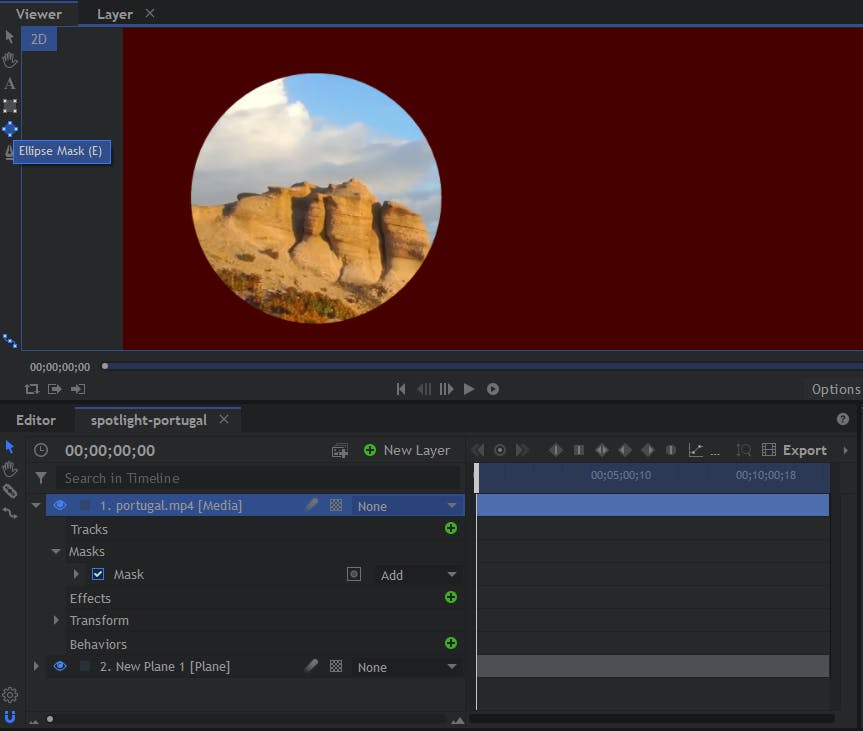Open the mask blend mode Add dropdown
Viewport: 863px width, 731px height.
pyautogui.click(x=417, y=575)
